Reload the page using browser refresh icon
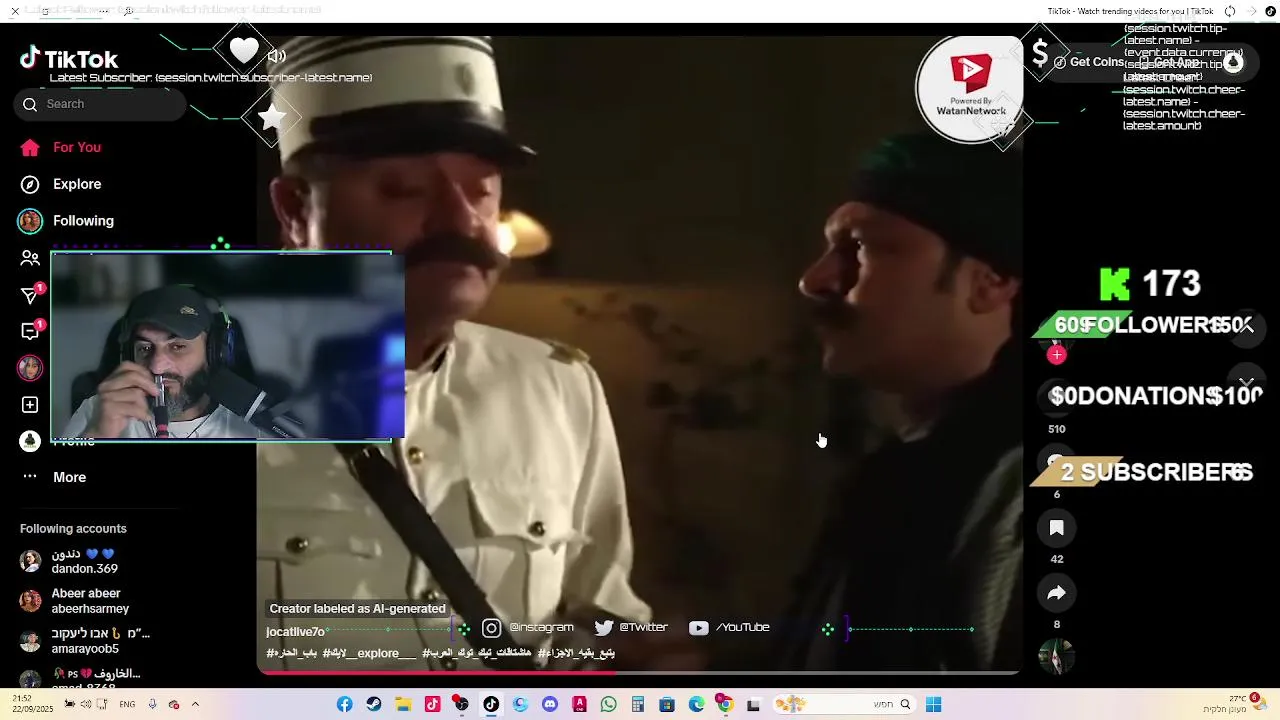Screen dimensions: 1280x720 click(1230, 11)
